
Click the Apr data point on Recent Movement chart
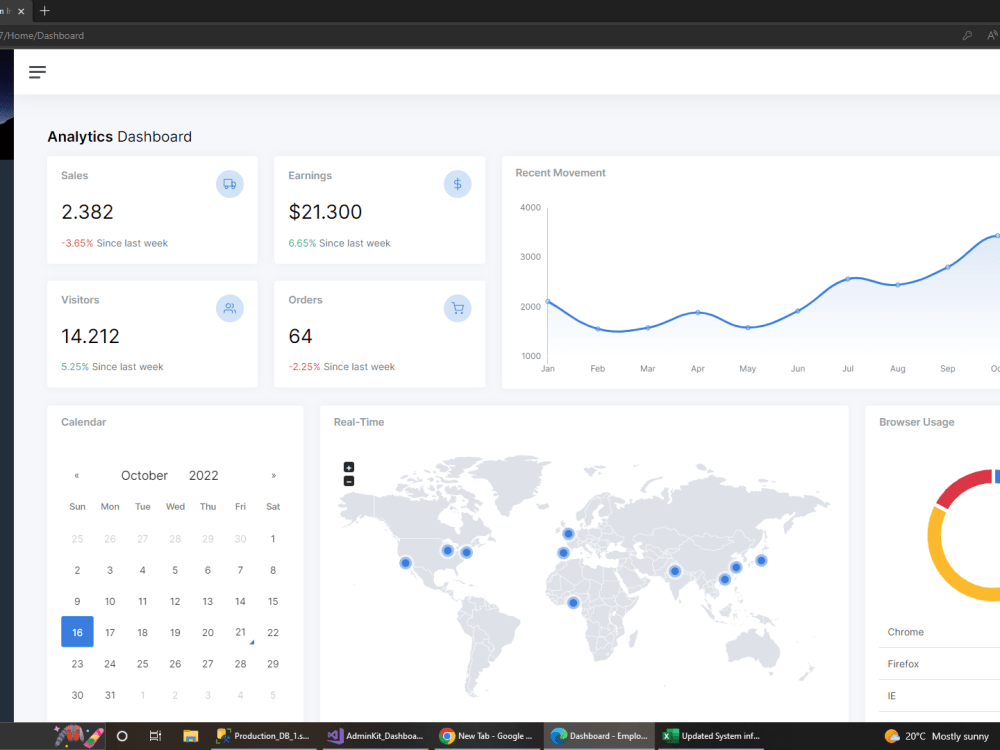coord(698,312)
